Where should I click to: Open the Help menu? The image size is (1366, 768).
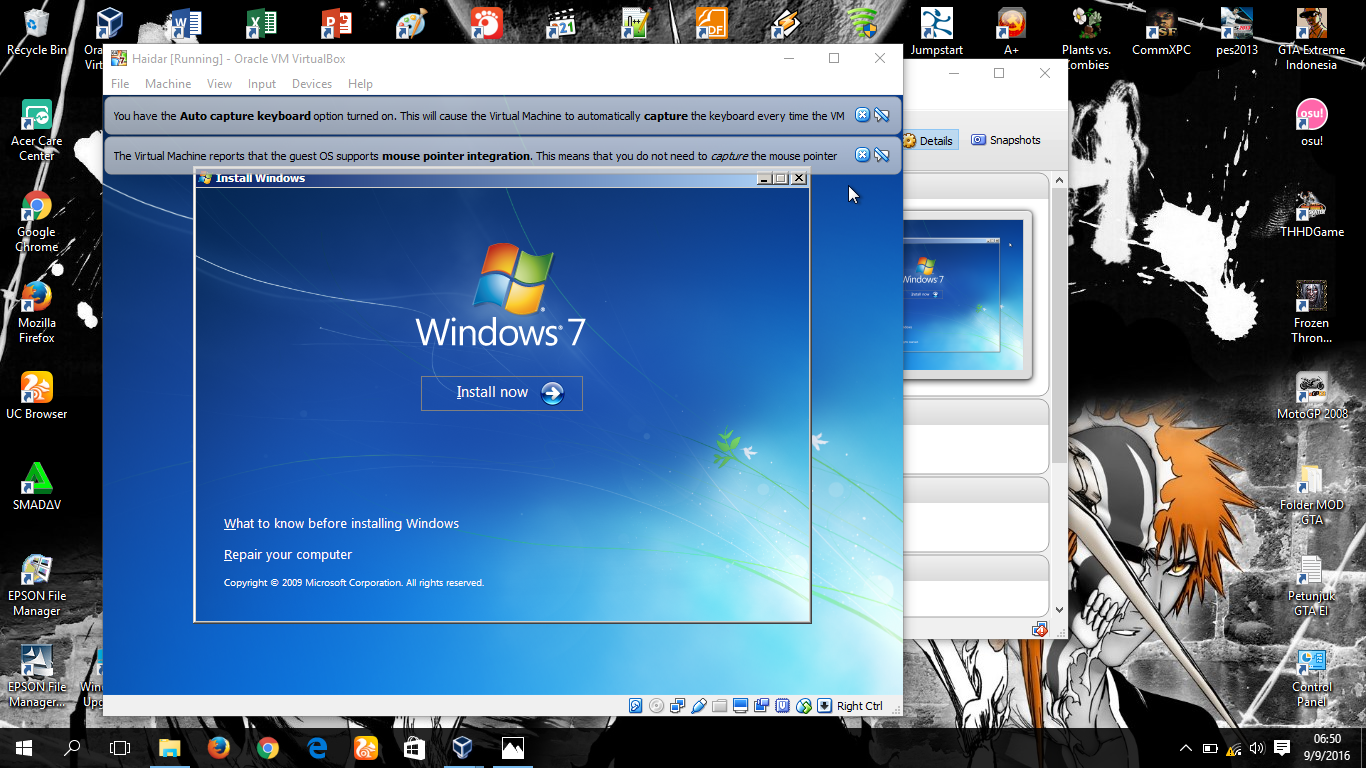click(360, 84)
